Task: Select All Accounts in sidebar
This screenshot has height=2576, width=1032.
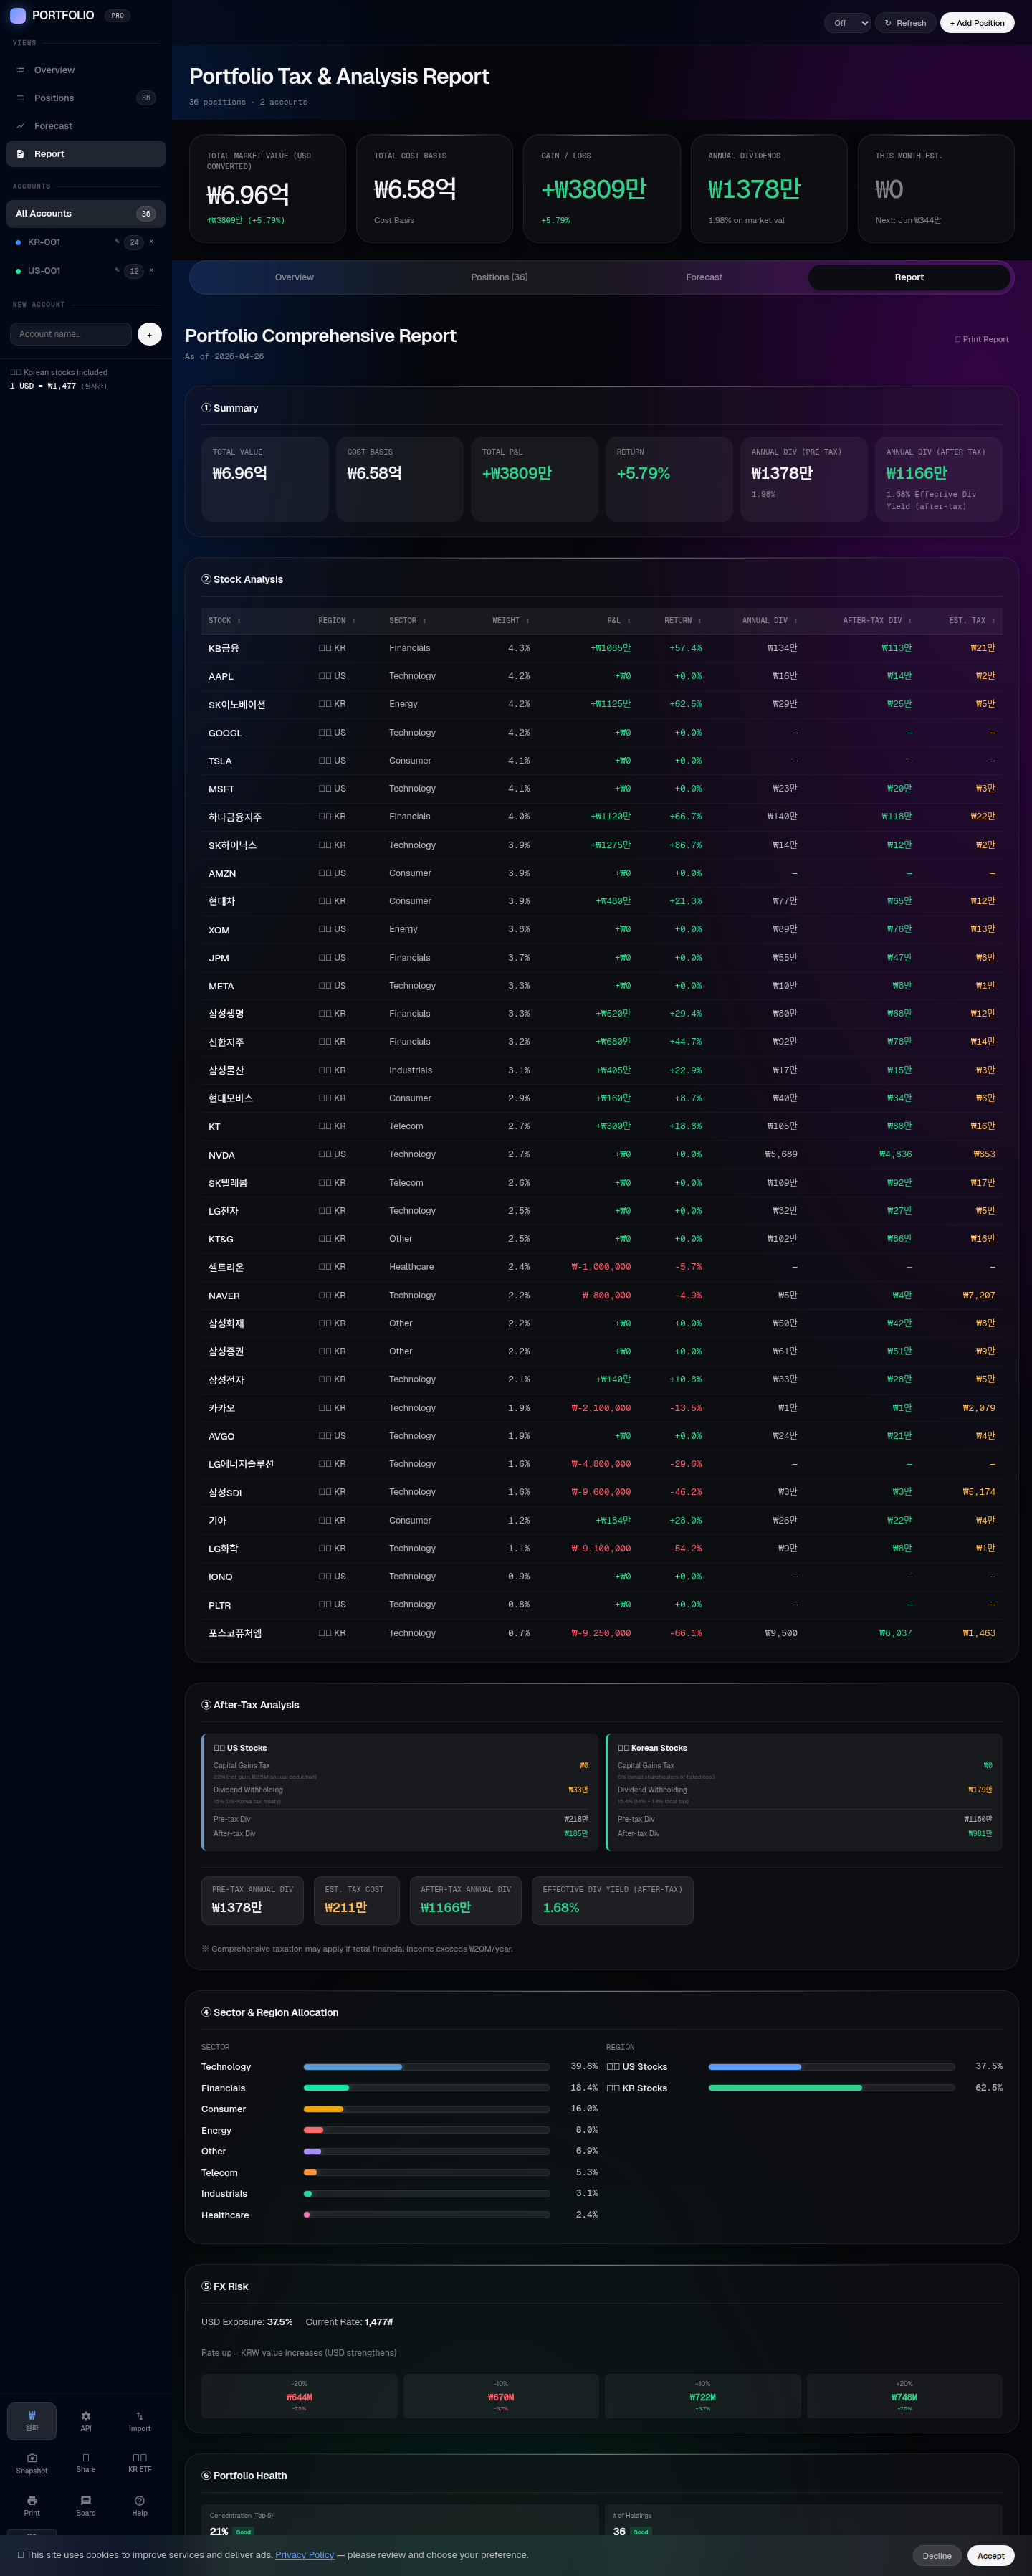Action: pos(86,213)
